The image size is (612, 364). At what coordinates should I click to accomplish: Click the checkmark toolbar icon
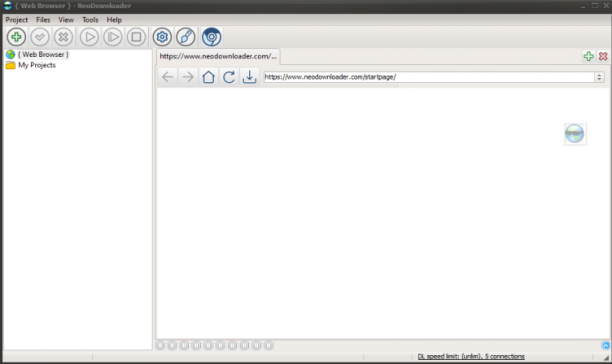(x=40, y=37)
